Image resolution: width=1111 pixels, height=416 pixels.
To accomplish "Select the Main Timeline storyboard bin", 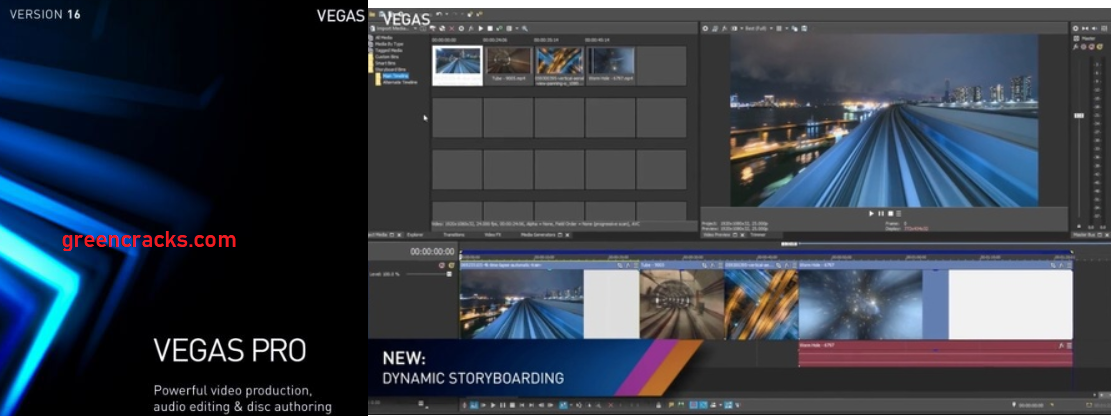I will (395, 76).
